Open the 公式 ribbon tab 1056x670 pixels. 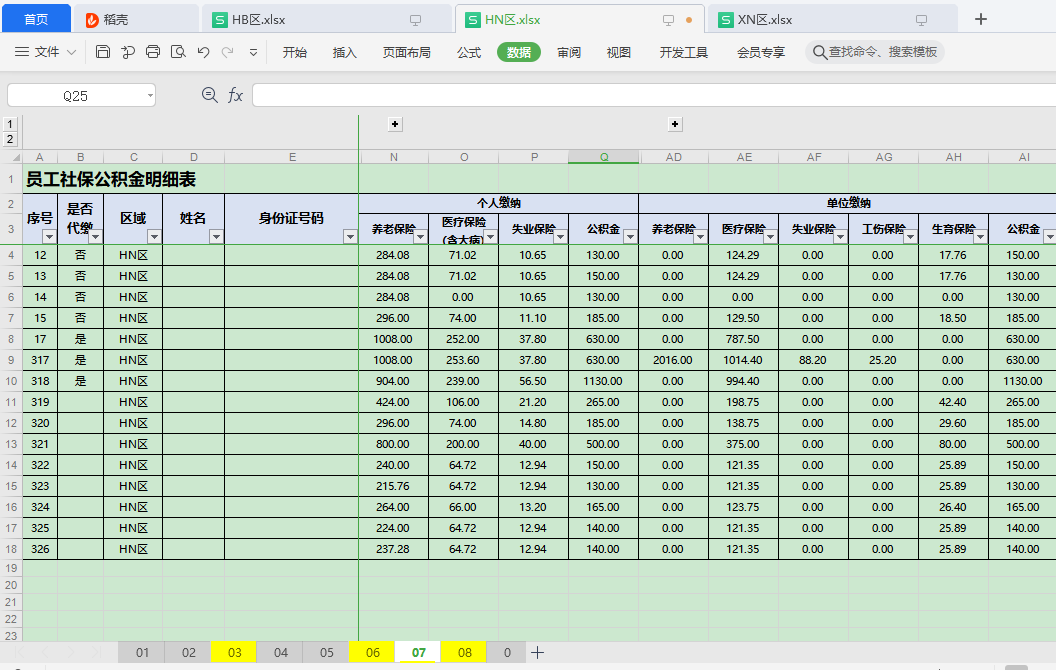469,52
